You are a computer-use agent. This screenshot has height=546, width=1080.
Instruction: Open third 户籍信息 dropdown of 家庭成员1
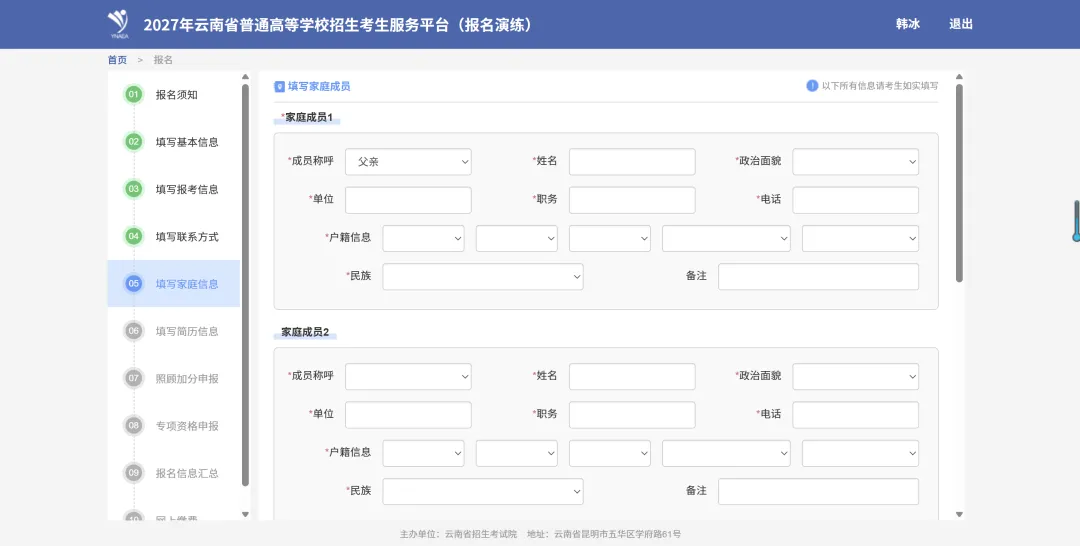[610, 238]
